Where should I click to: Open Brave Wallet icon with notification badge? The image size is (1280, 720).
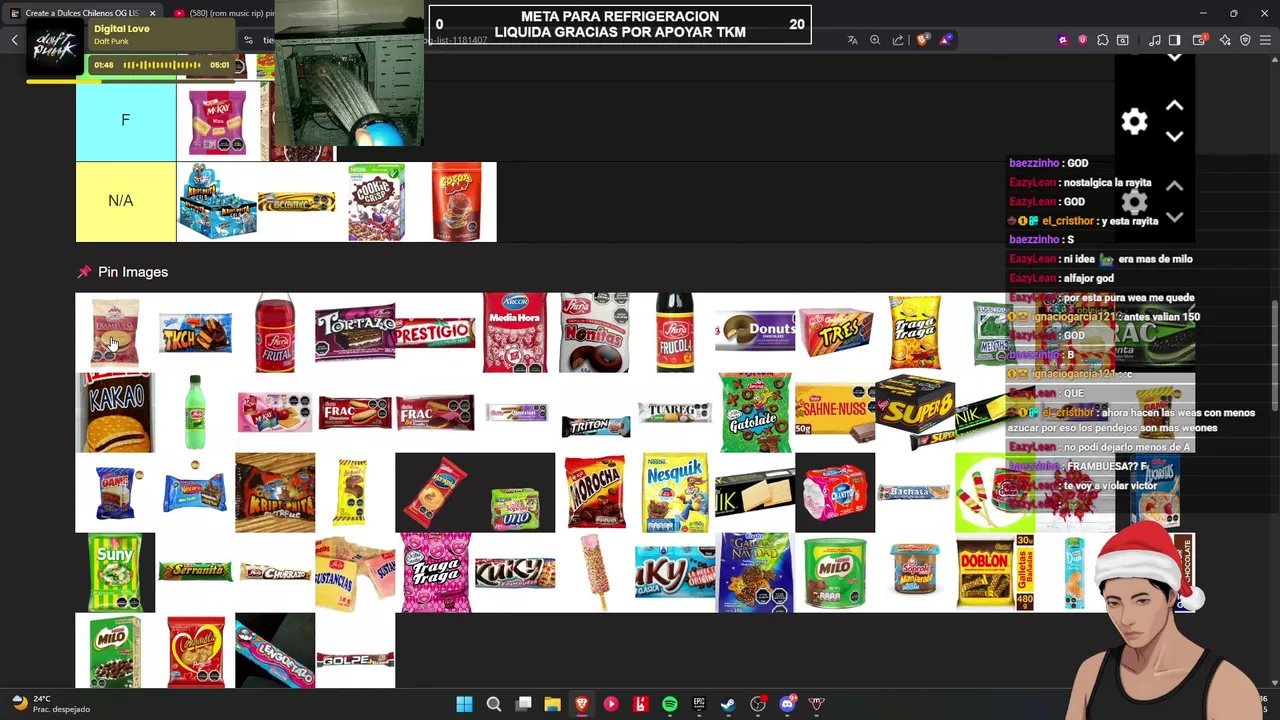tap(1200, 40)
